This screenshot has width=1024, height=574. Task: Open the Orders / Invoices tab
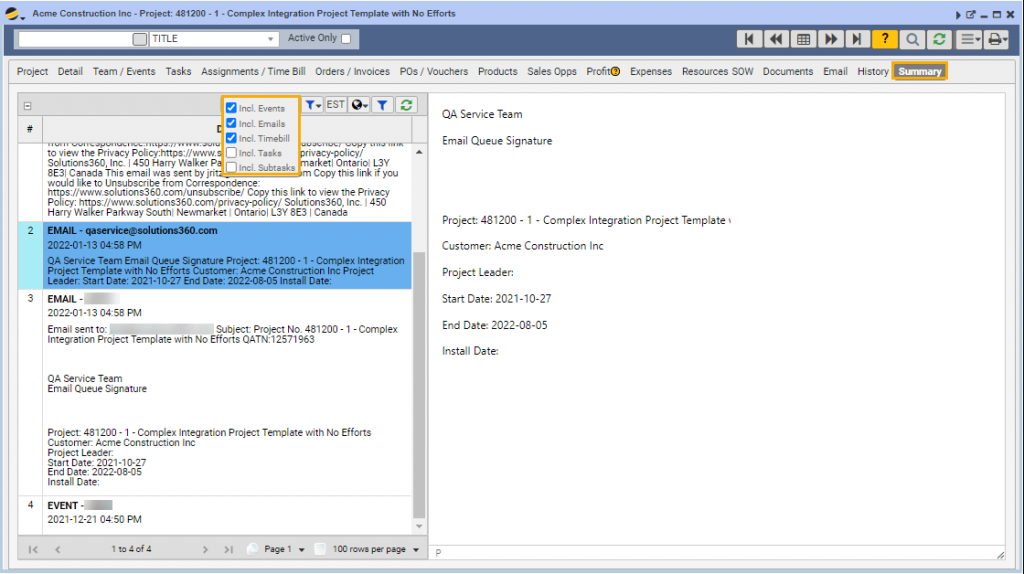352,72
